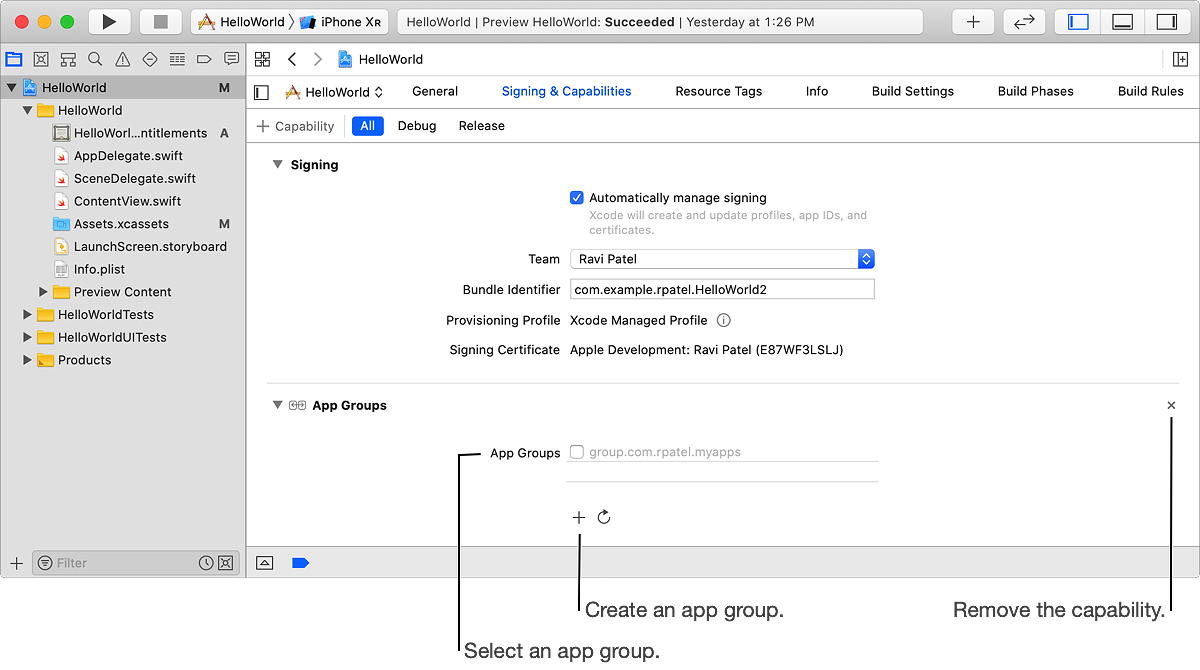The width and height of the screenshot is (1200, 670).
Task: Open Assets.xcassets
Action: pyautogui.click(x=123, y=224)
